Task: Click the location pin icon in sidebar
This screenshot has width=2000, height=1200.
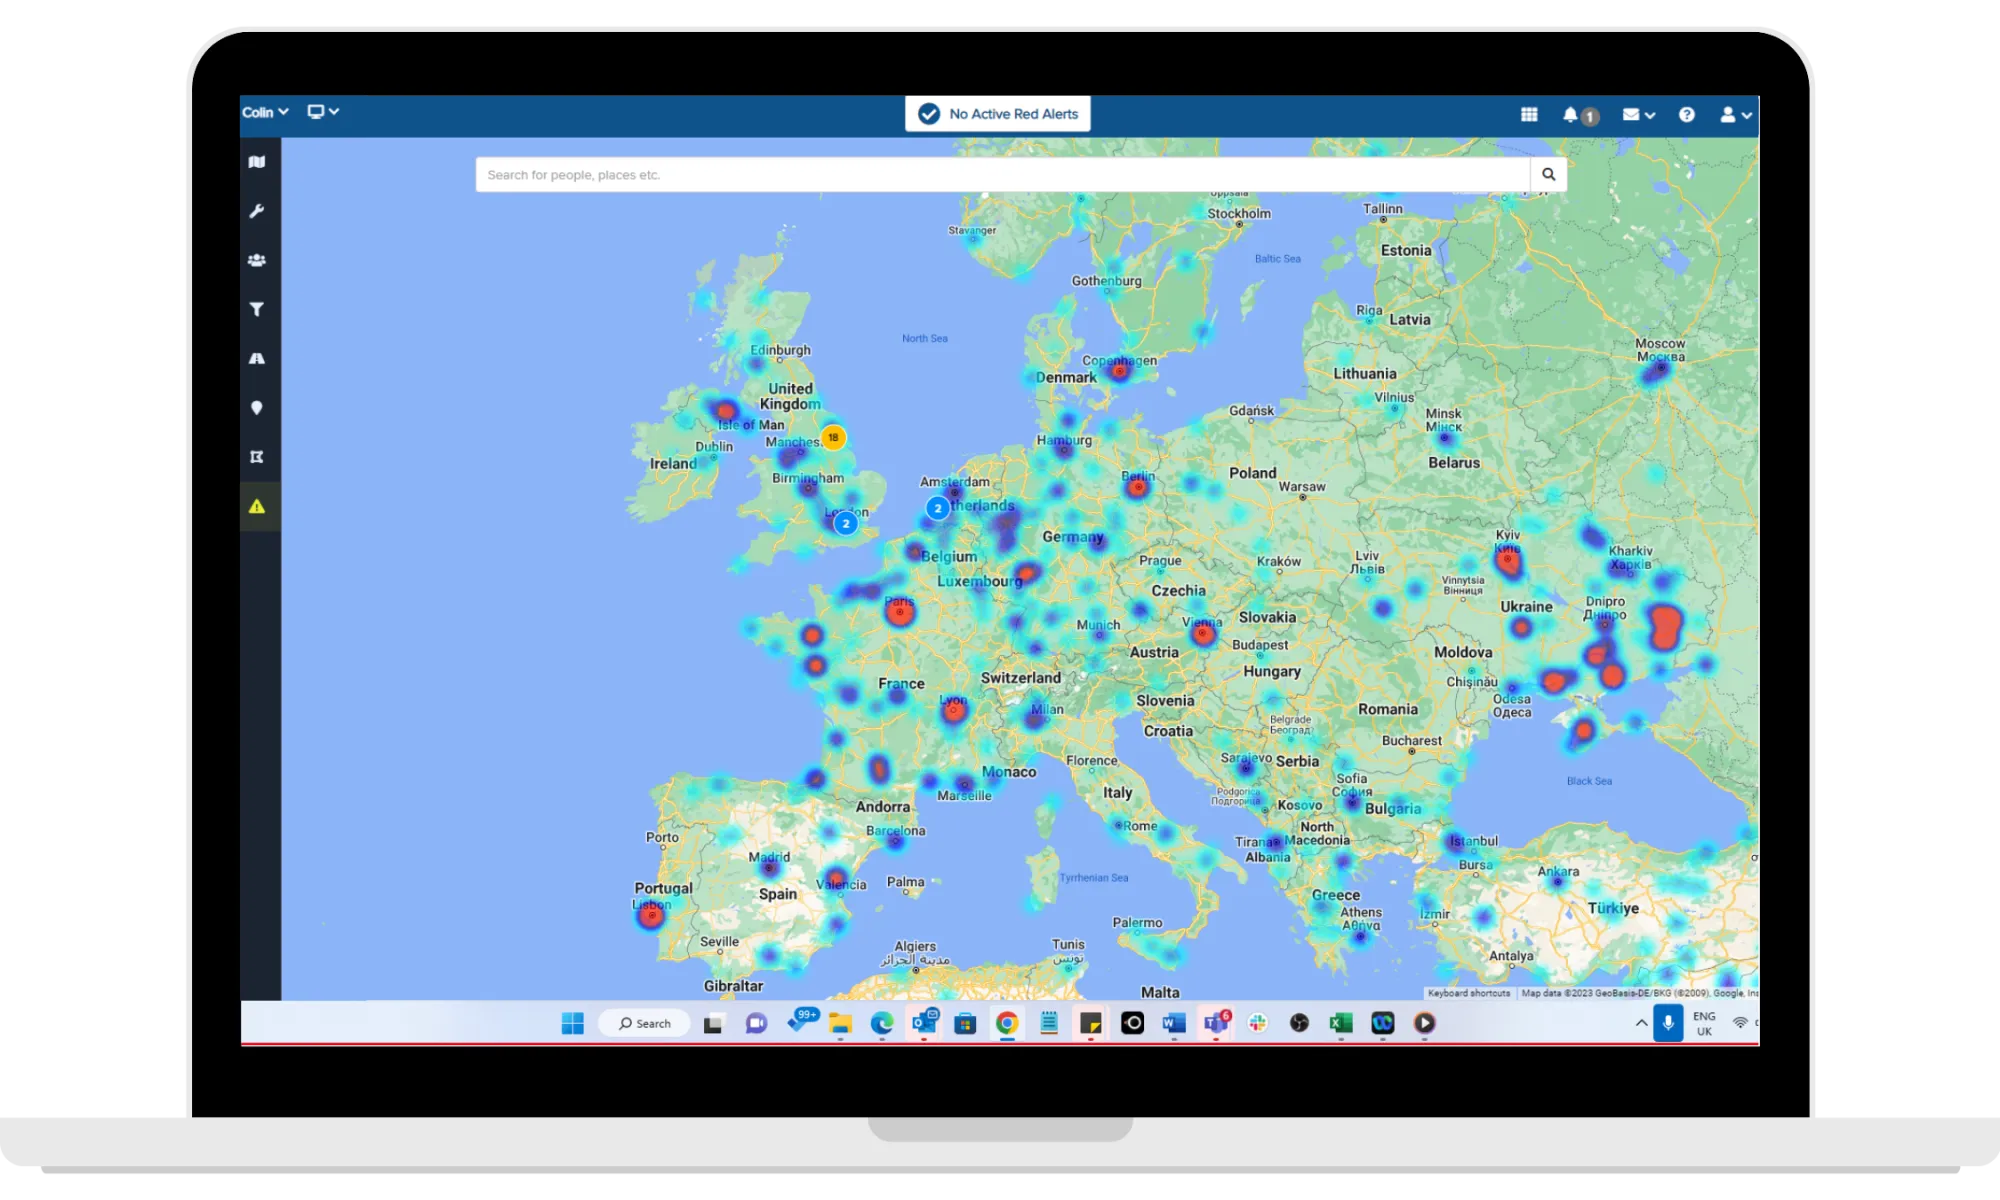Action: click(257, 407)
